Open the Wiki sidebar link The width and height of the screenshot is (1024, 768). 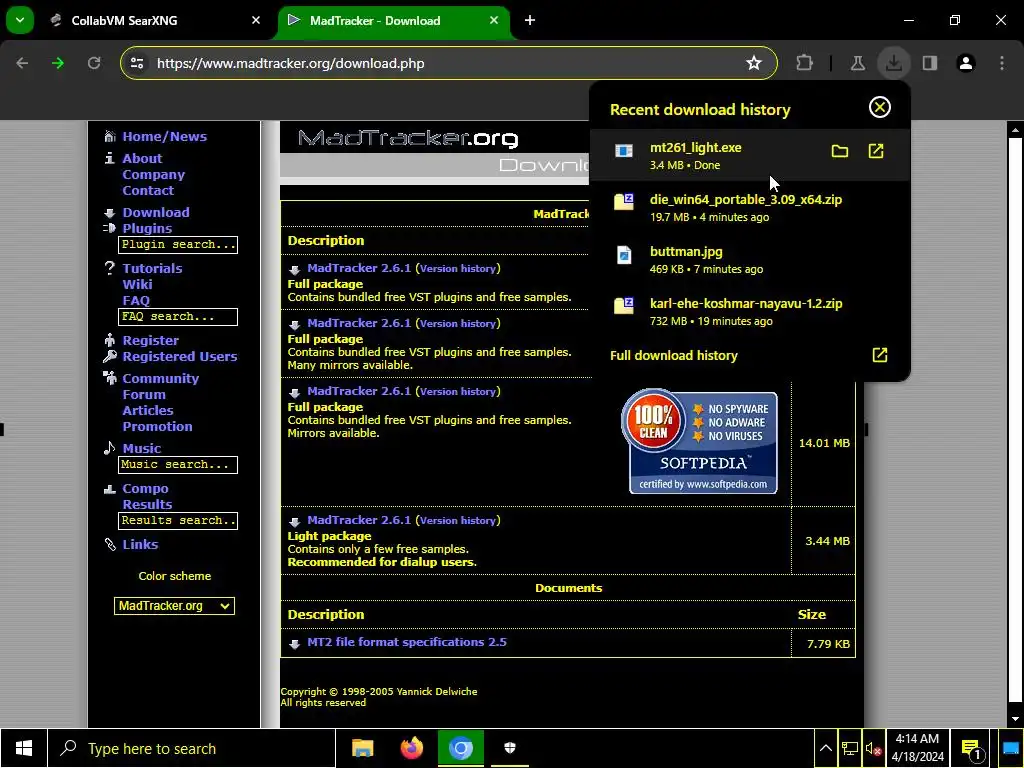tap(137, 285)
